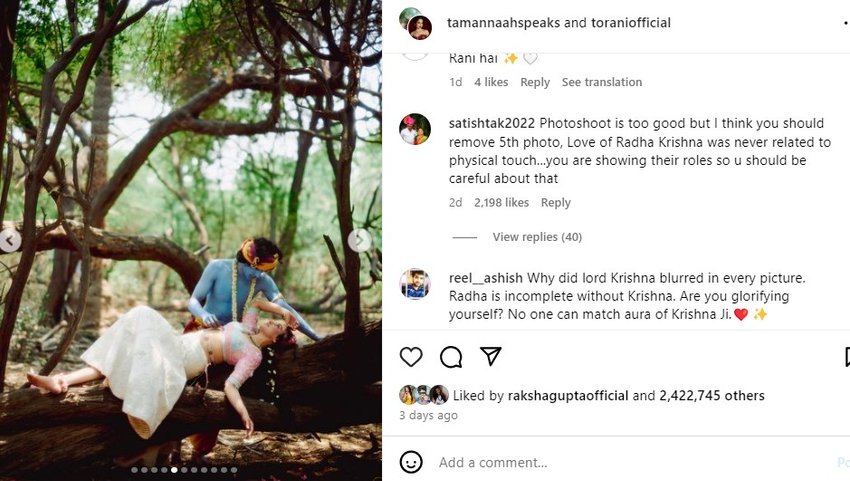Viewport: 850px width, 481px height.
Task: Share the post via paper plane icon
Action: (x=490, y=357)
